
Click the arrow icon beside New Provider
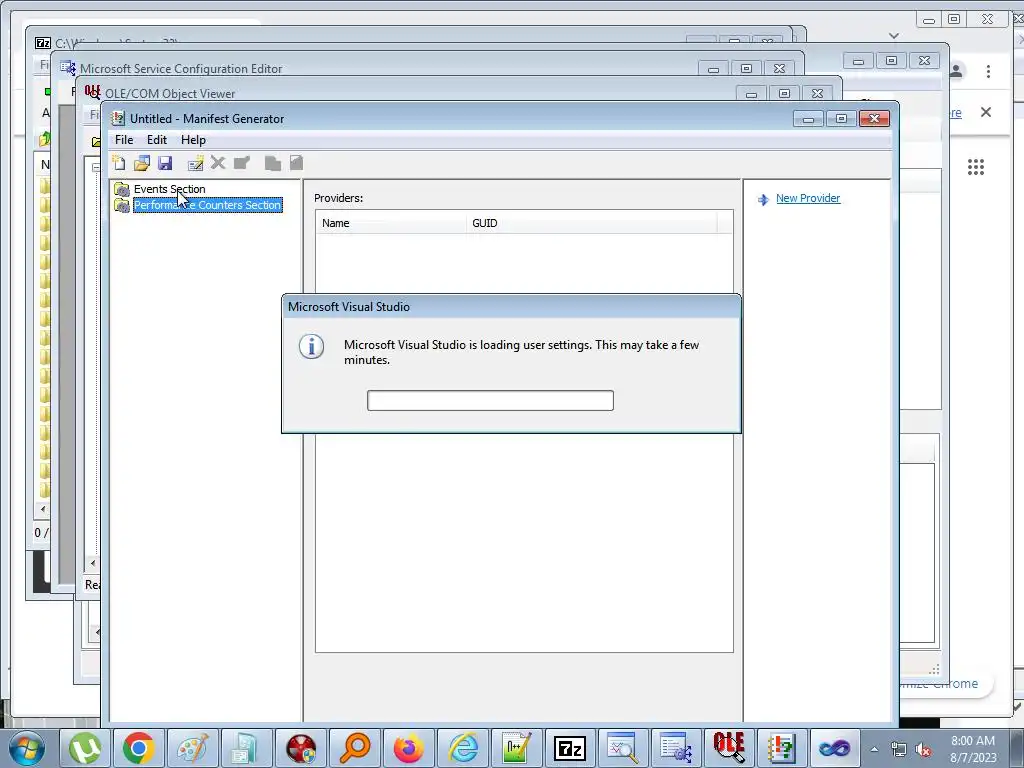(763, 199)
